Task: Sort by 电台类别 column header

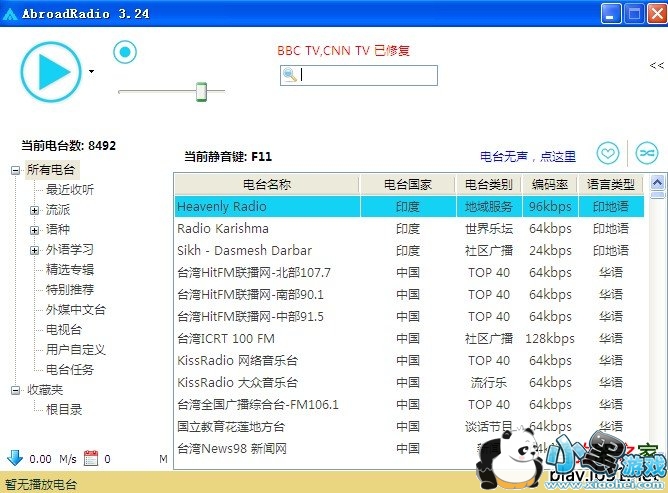Action: pos(489,185)
